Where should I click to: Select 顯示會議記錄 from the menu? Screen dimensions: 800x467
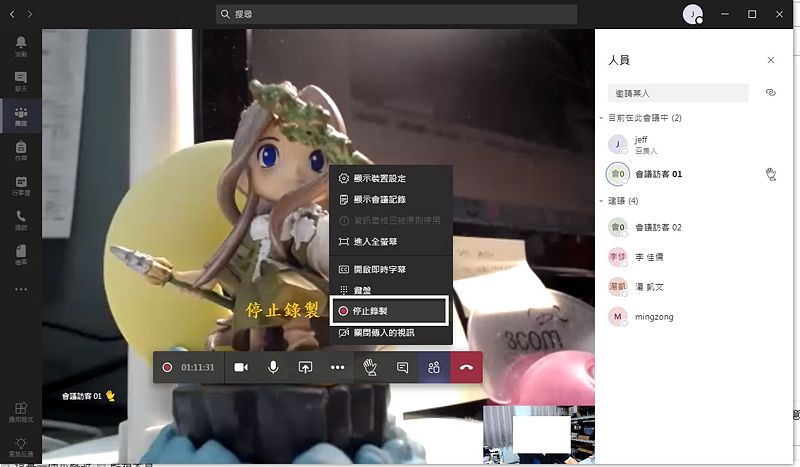coord(391,199)
